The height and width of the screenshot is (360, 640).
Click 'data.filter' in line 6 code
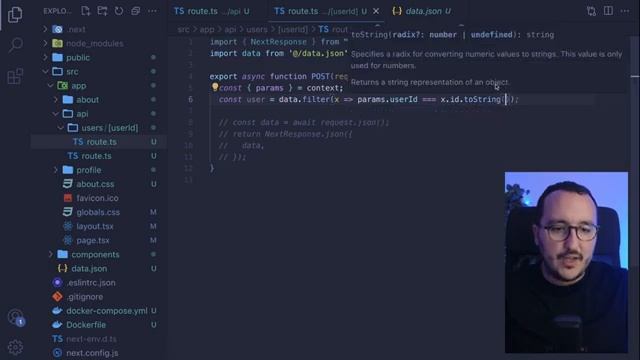click(x=304, y=99)
